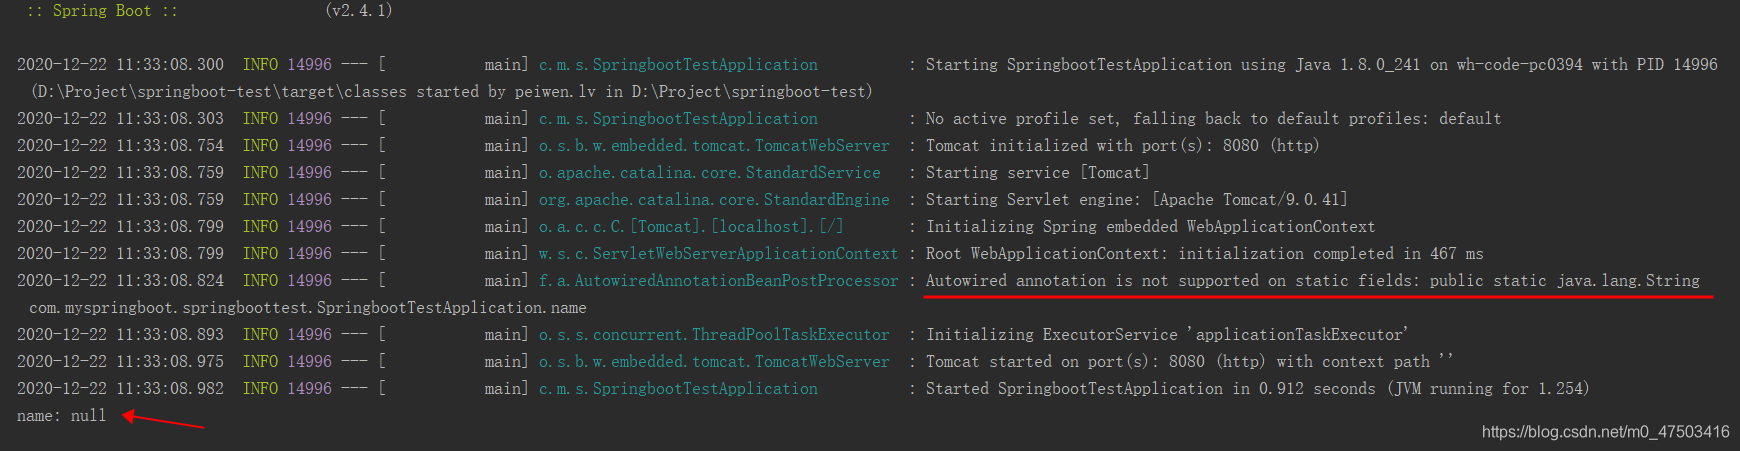
Task: Select the (v2.4.1) version text
Action: [x=359, y=10]
